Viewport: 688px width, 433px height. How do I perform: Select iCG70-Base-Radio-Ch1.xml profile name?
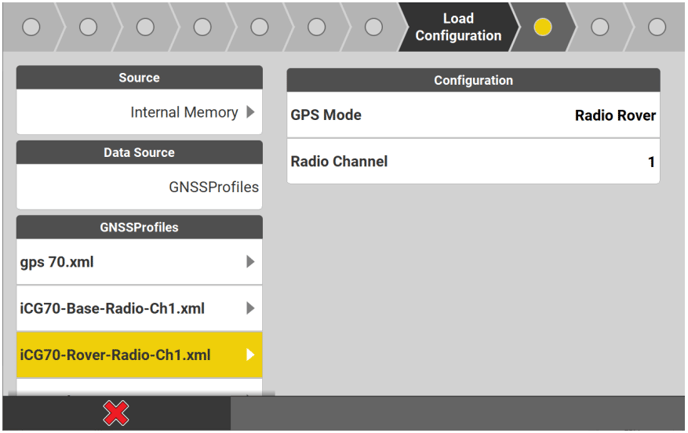coord(112,309)
